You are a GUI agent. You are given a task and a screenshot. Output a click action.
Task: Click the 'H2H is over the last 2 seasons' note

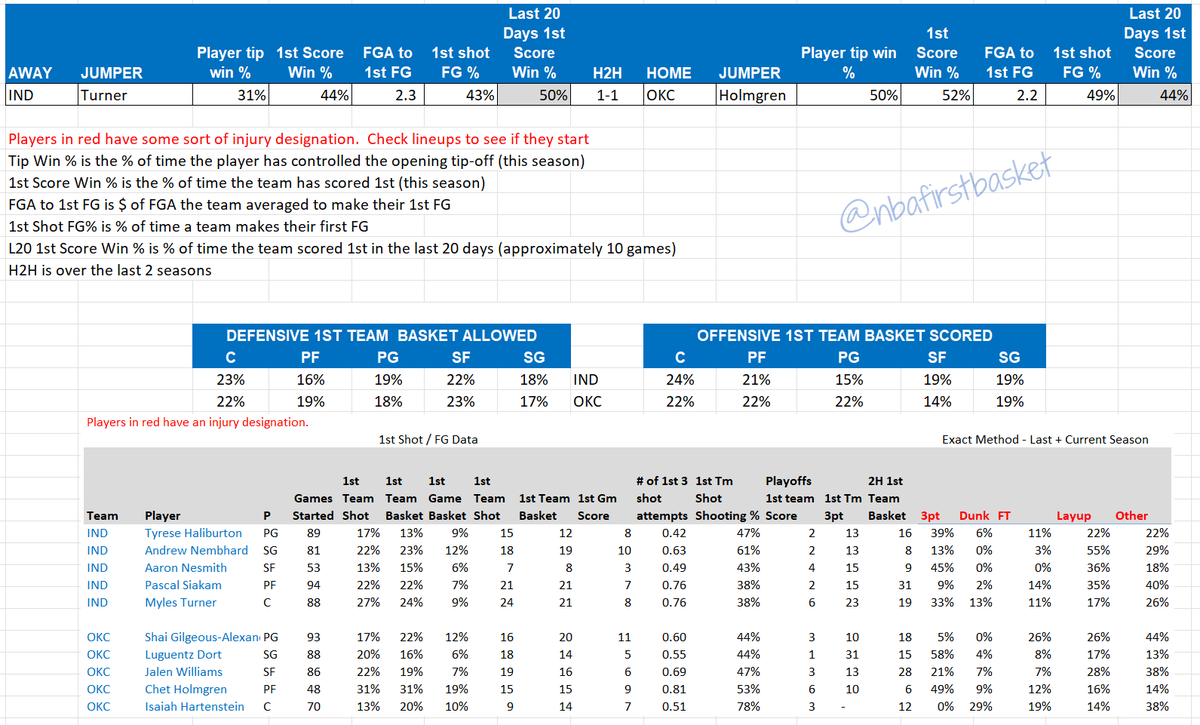(x=109, y=271)
